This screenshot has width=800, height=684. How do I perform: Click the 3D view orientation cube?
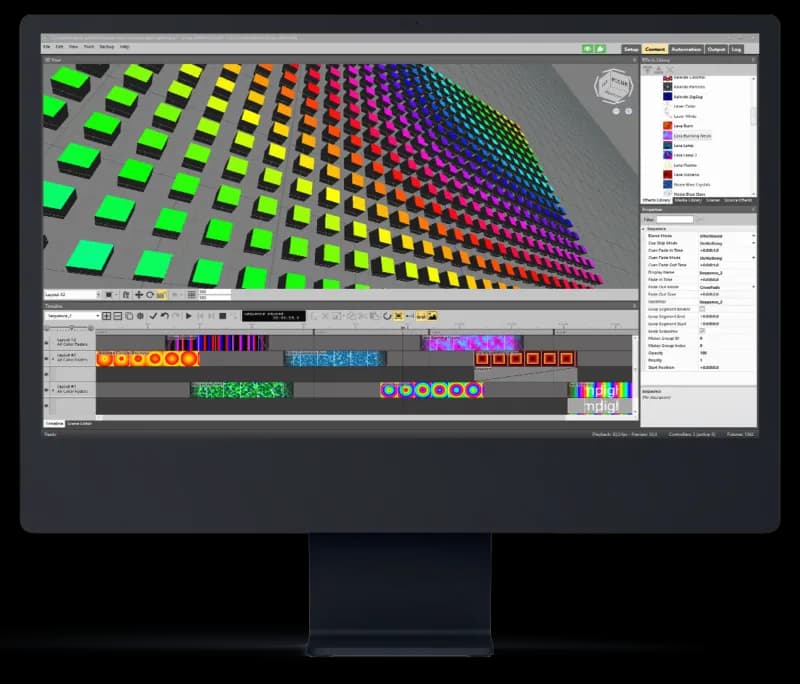pos(614,85)
